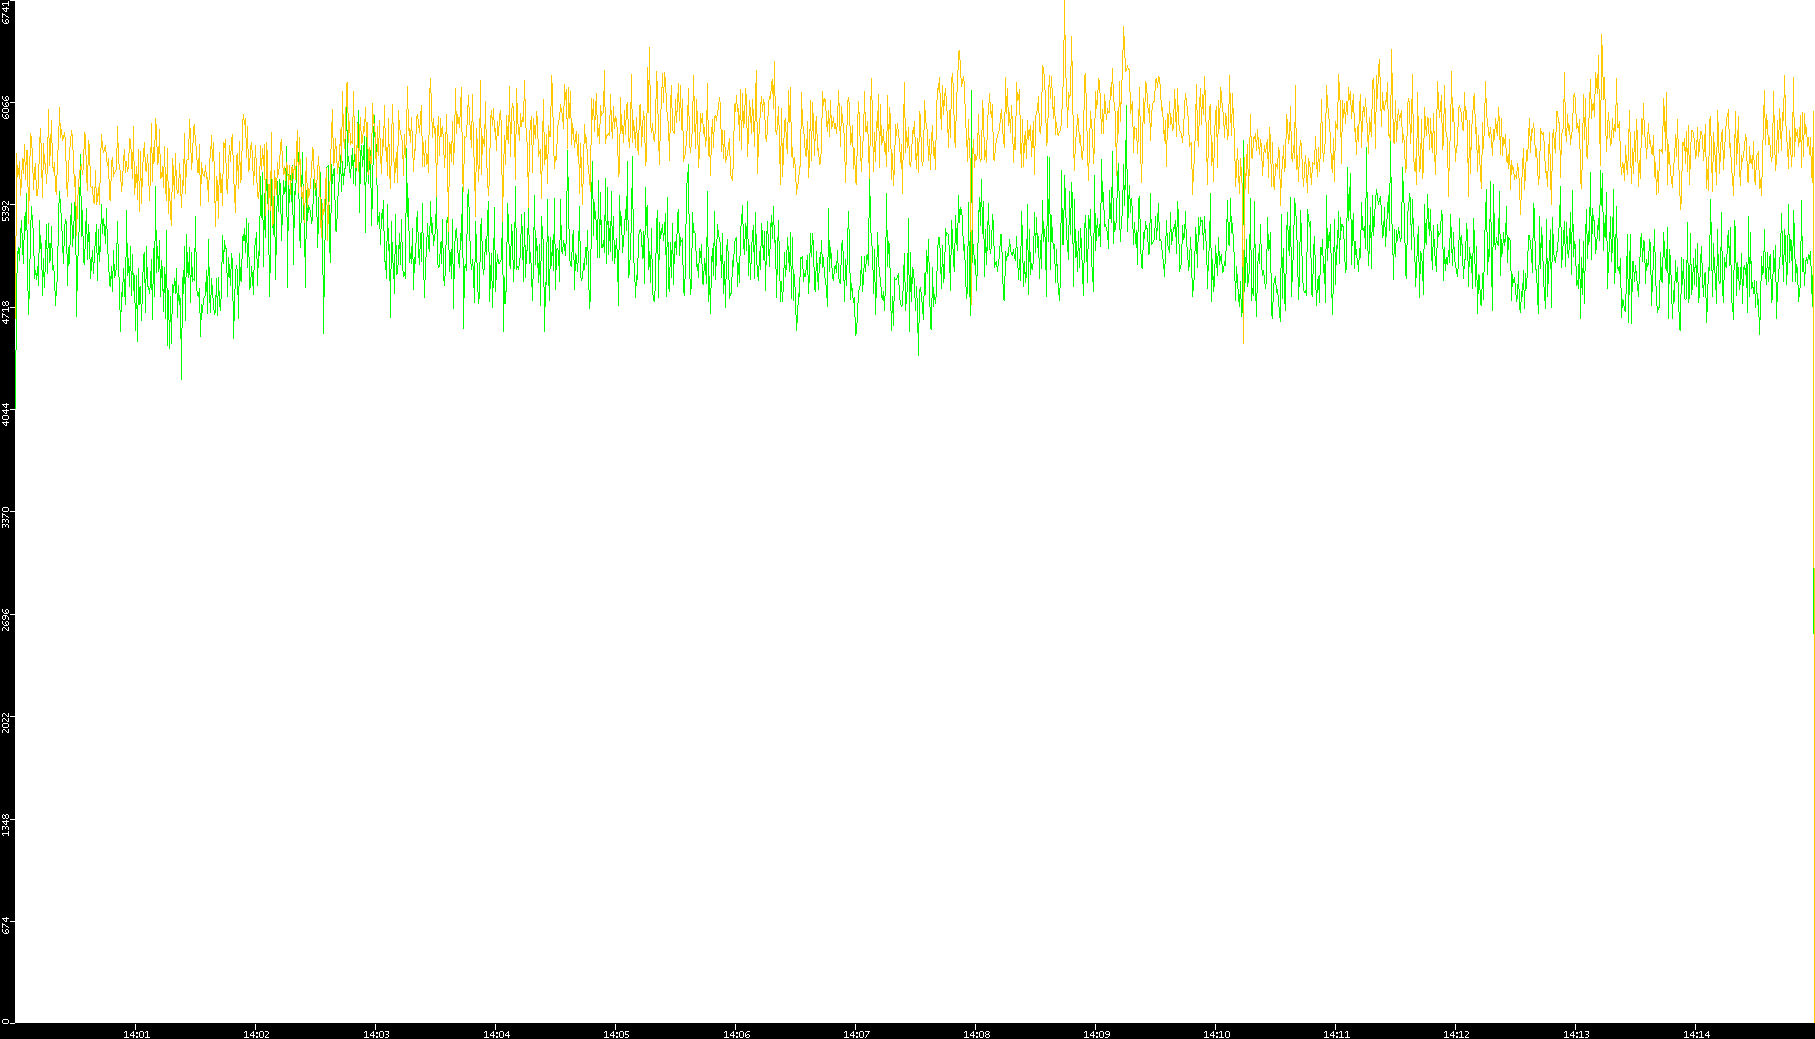Select the 14:05 time axis label

617,1034
